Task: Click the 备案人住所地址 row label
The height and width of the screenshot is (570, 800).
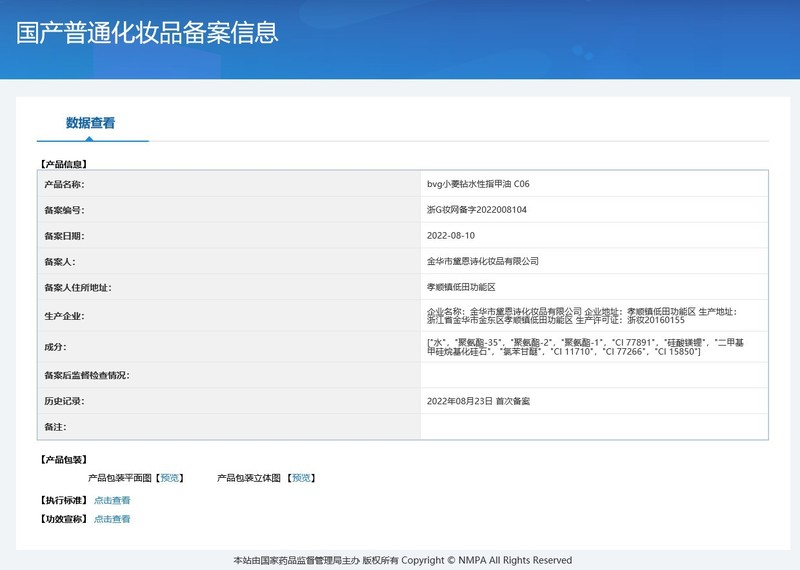Action: click(x=78, y=288)
